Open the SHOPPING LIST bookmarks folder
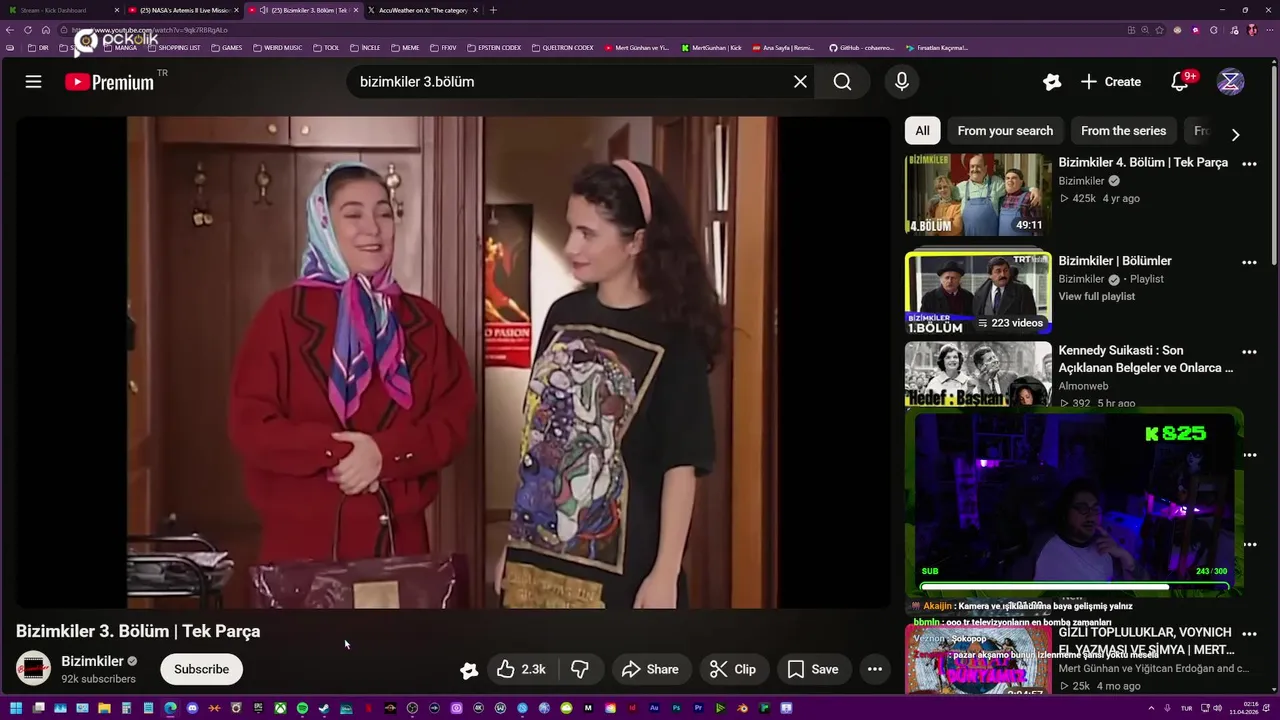This screenshot has width=1280, height=720. (x=172, y=48)
